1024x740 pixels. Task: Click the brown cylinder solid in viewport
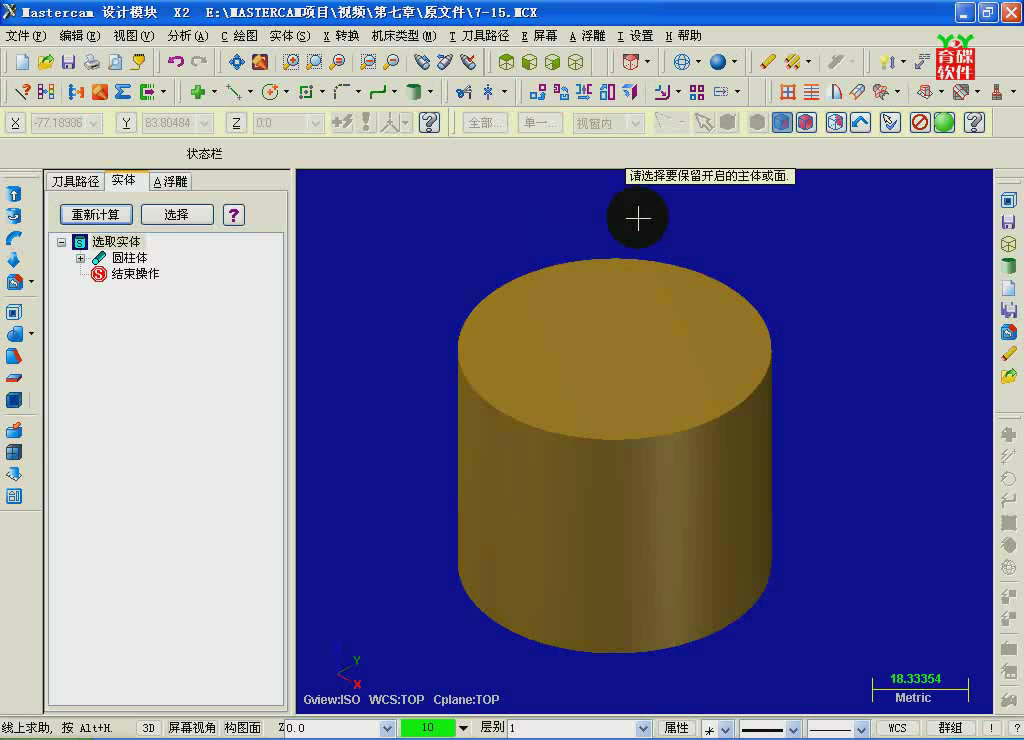coord(615,457)
